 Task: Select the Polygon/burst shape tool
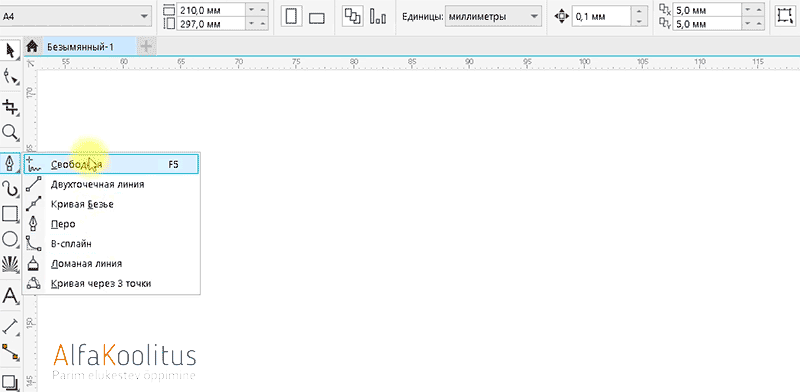(10, 263)
